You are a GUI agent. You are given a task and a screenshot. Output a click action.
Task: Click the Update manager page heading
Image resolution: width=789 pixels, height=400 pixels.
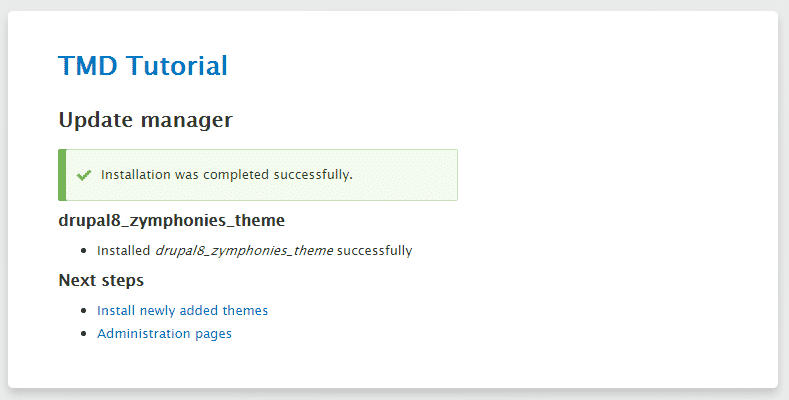[x=145, y=120]
